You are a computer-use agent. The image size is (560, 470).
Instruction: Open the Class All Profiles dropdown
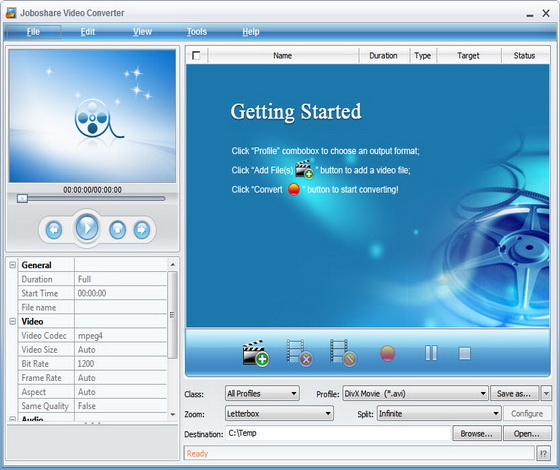[262, 394]
